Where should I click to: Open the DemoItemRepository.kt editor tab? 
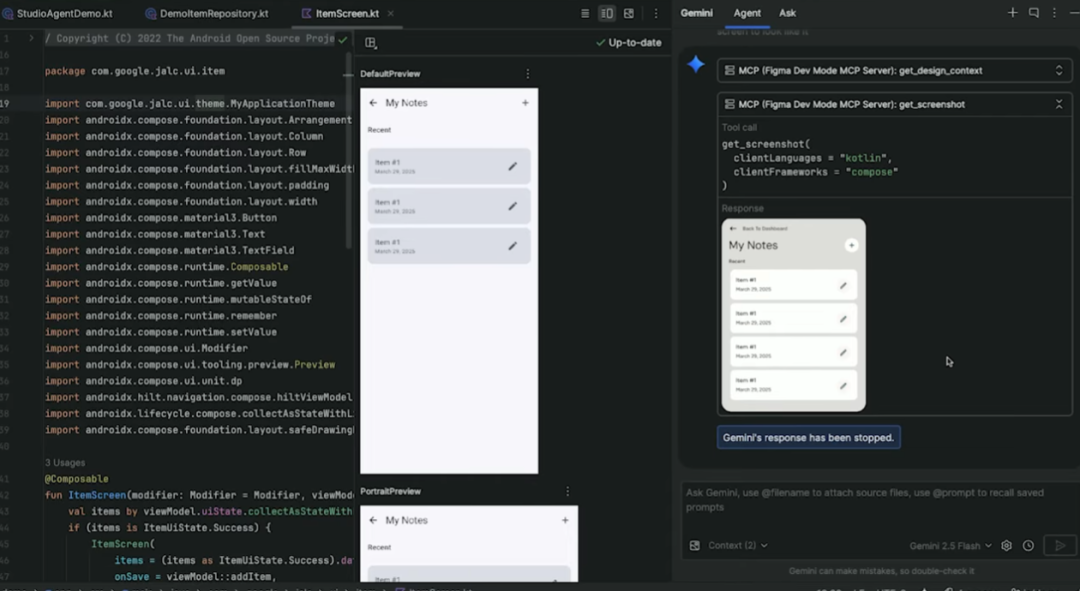click(215, 14)
